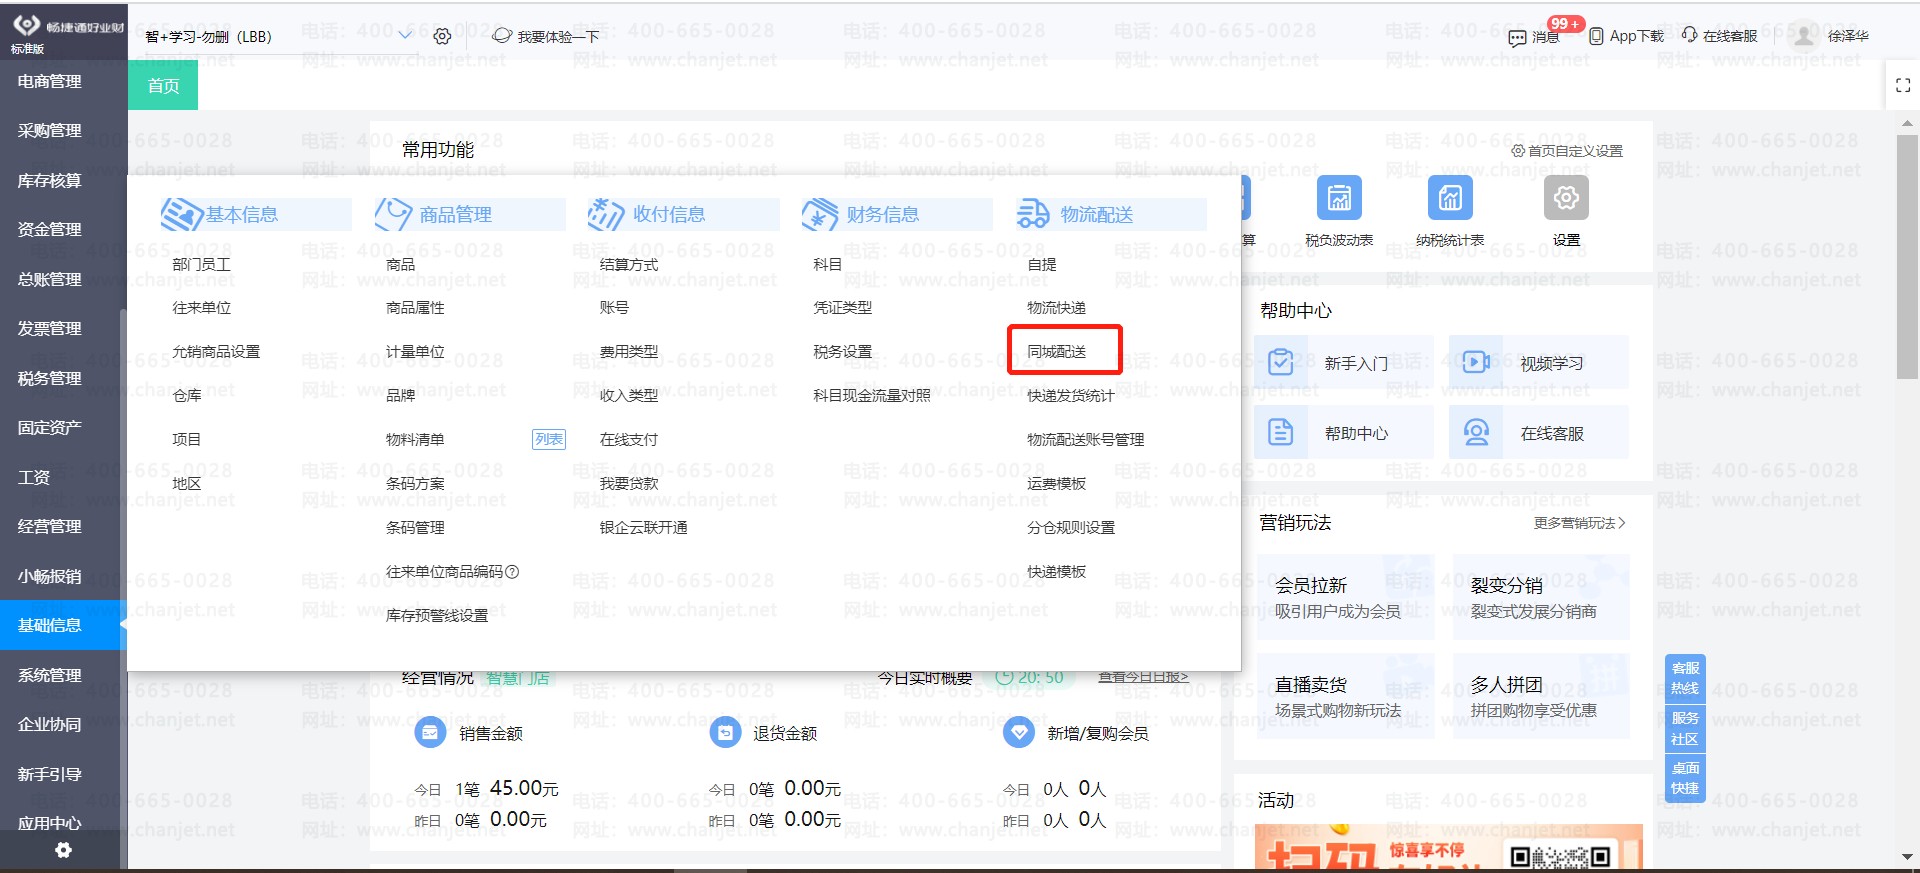Open 凭证类型 under 财务信息
Screen dimensions: 1920x873
click(843, 308)
